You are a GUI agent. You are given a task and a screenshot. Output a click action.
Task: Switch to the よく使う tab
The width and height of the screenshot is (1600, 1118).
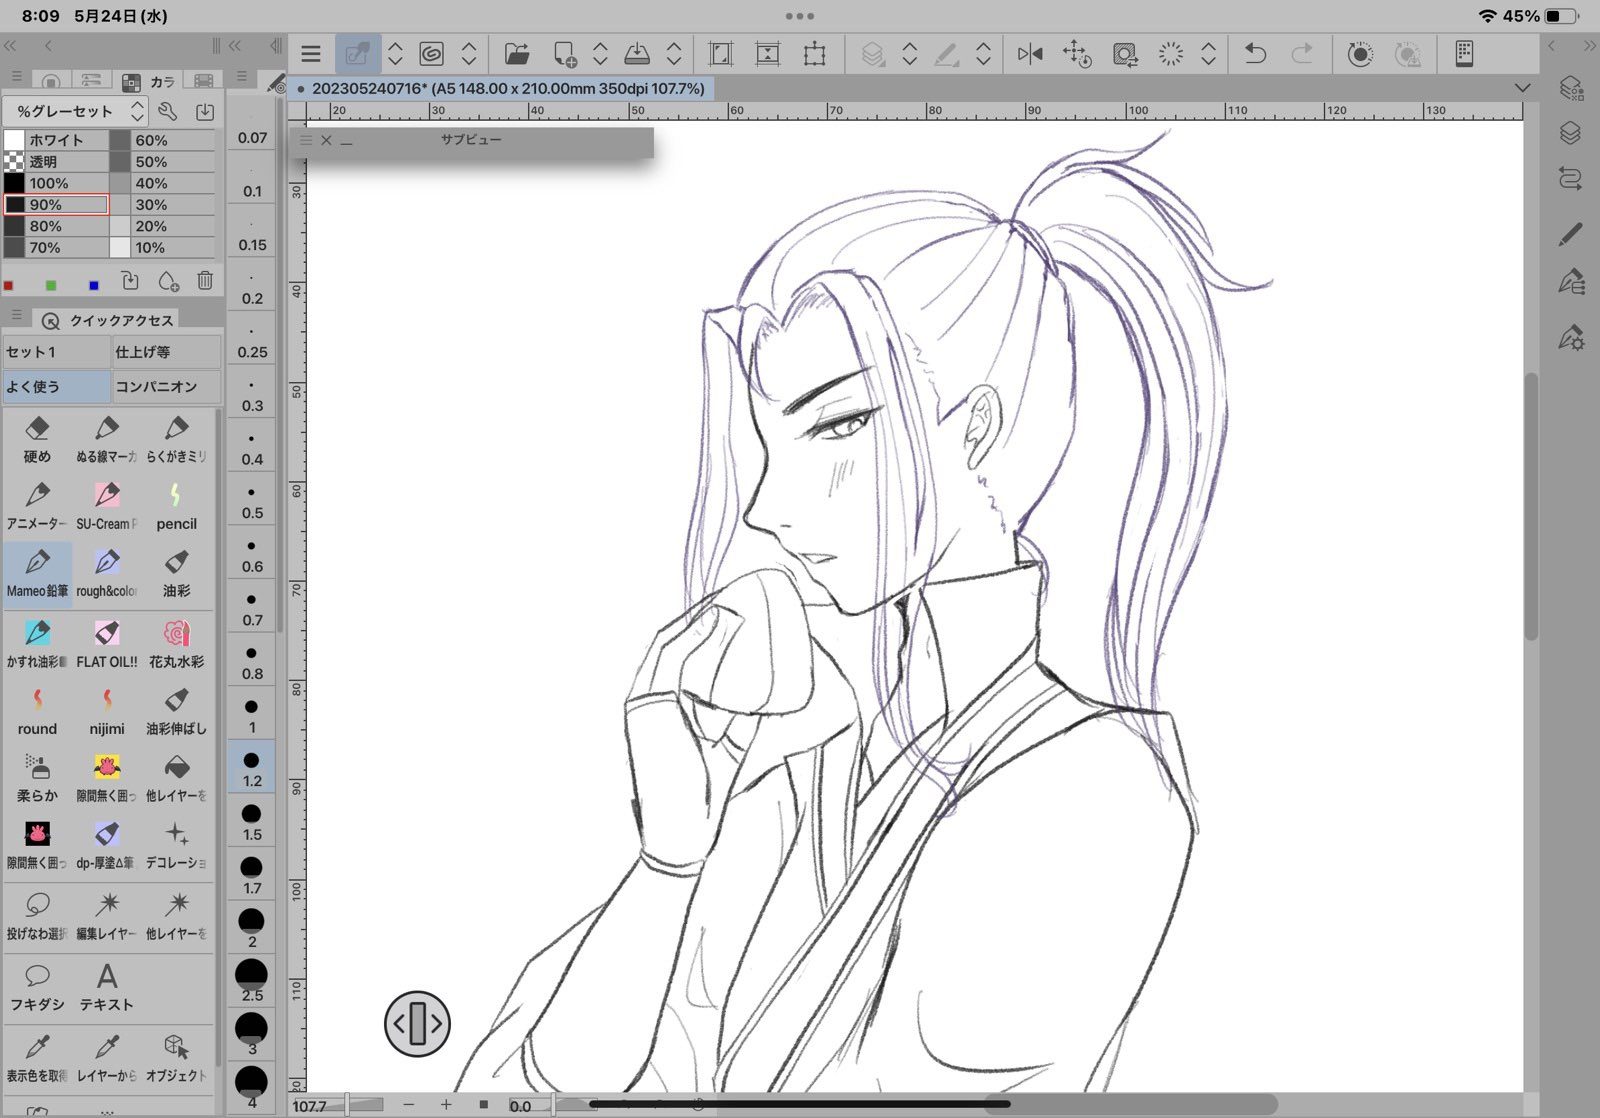pyautogui.click(x=56, y=386)
